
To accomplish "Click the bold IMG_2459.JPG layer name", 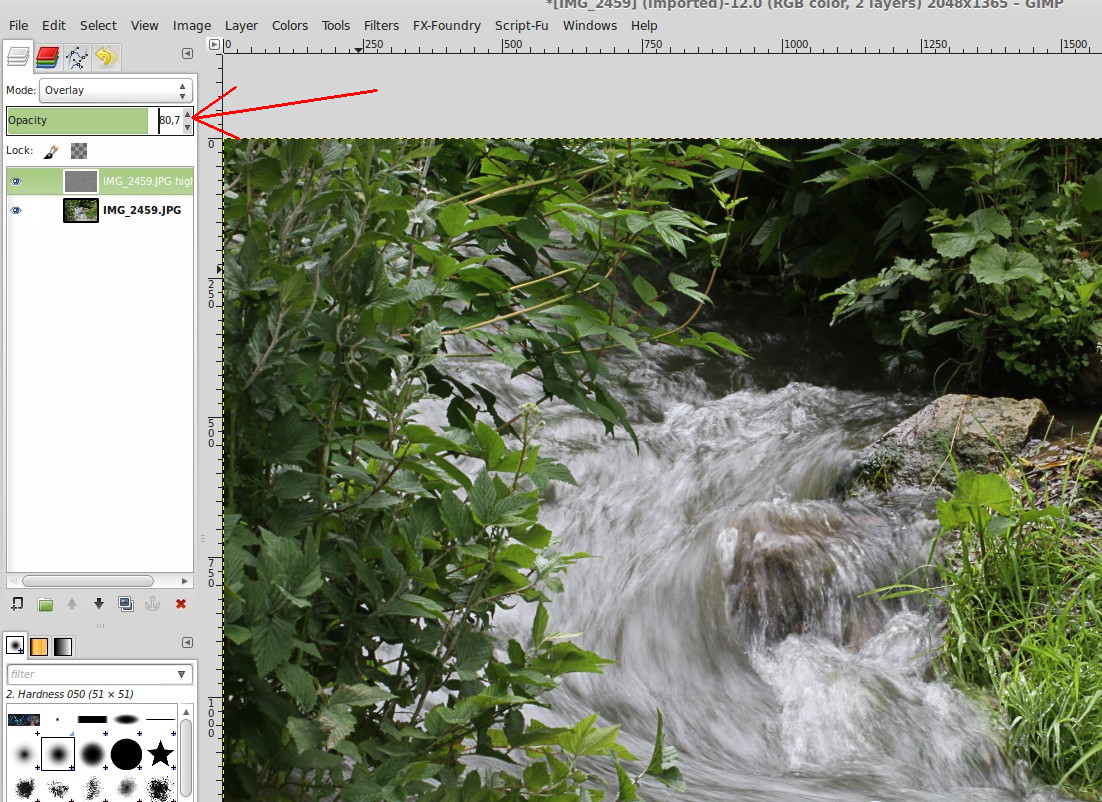I will point(142,210).
